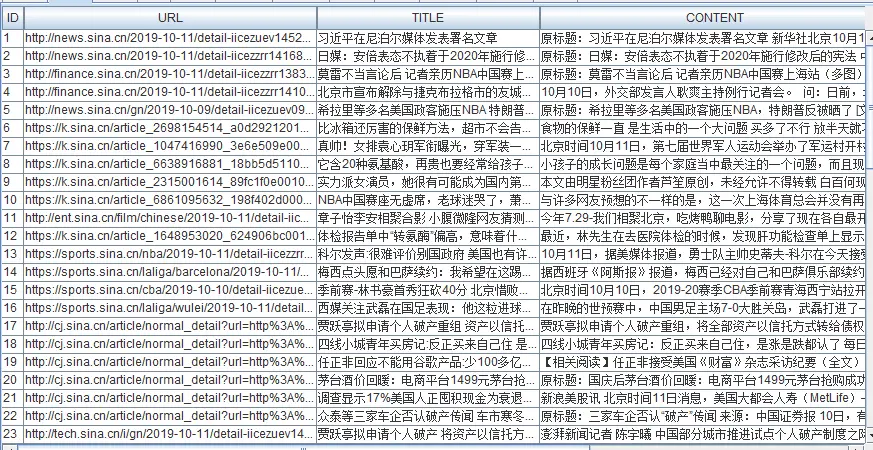
Task: Select the title starting '四线小城青年买房记'
Action: click(428, 344)
